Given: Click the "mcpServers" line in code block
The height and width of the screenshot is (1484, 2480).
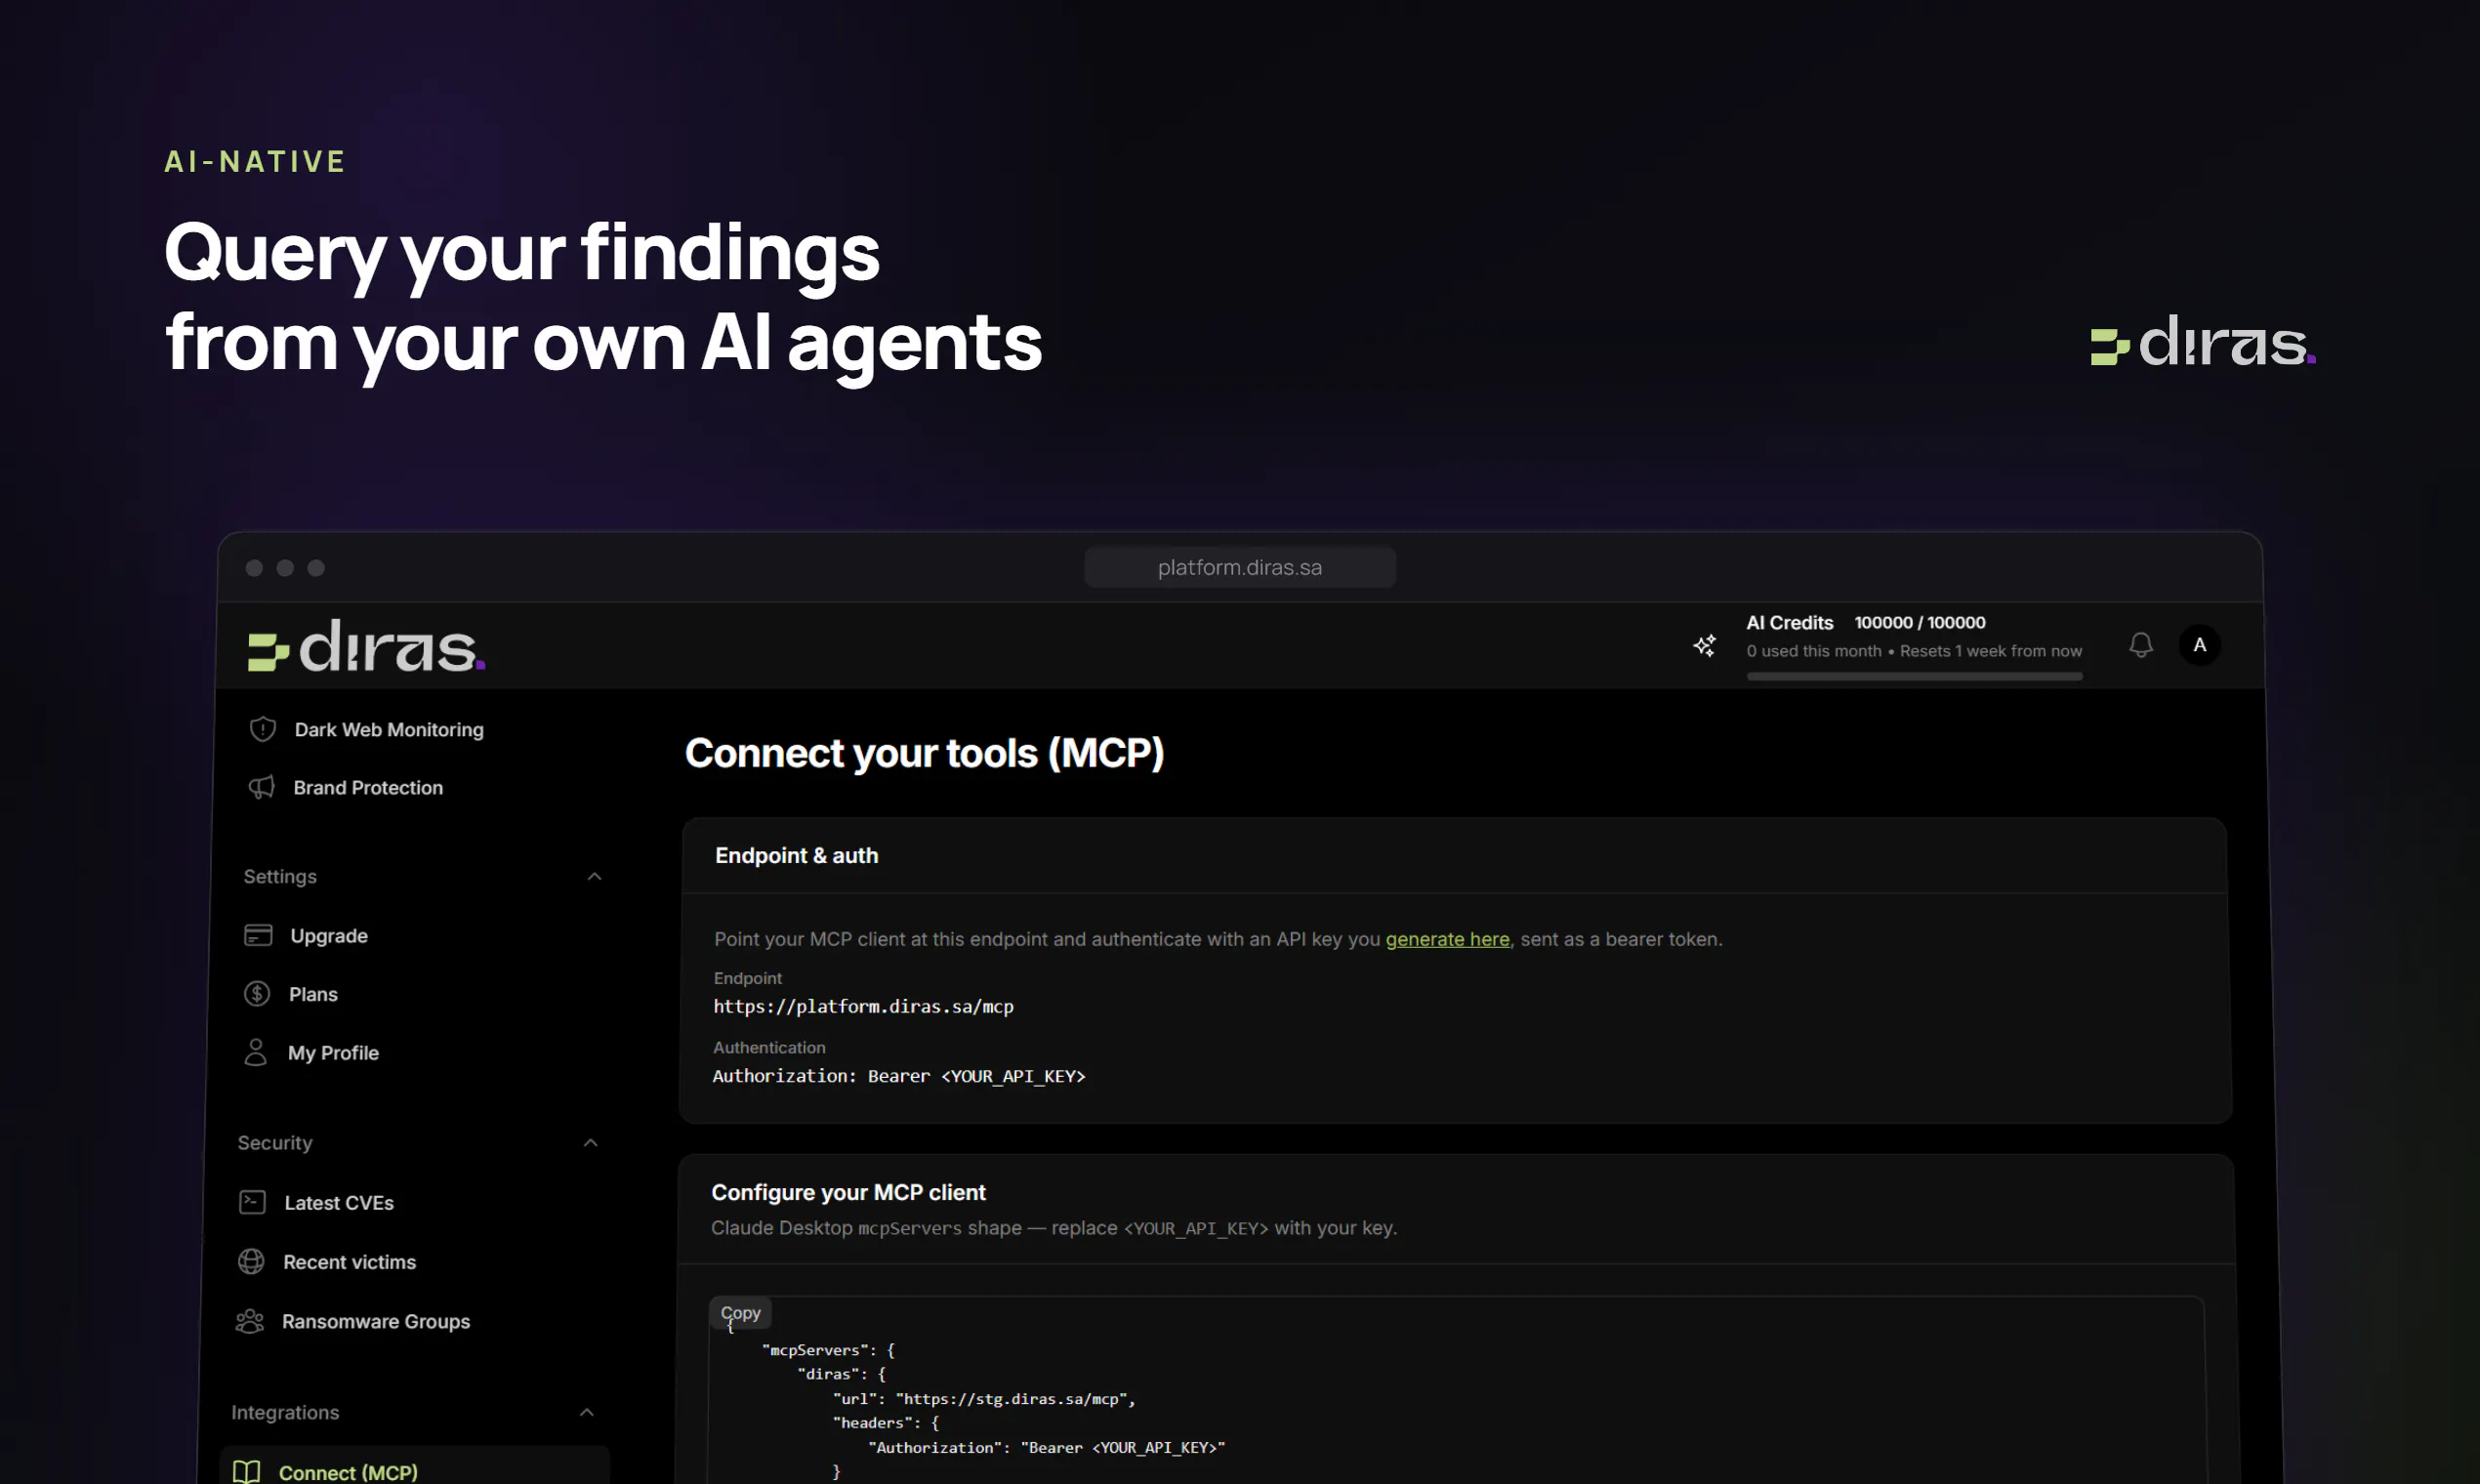Looking at the screenshot, I should pos(828,1350).
